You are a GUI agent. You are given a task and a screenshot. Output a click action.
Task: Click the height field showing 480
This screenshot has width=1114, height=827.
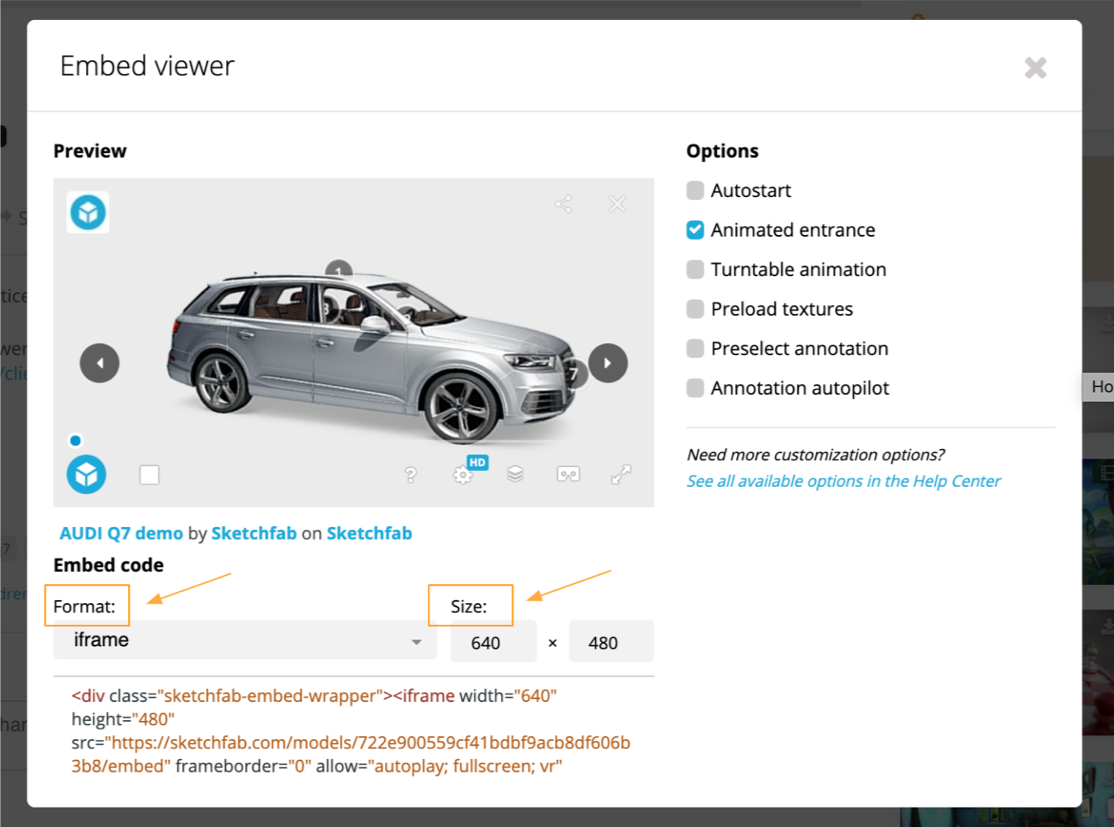[x=611, y=642]
